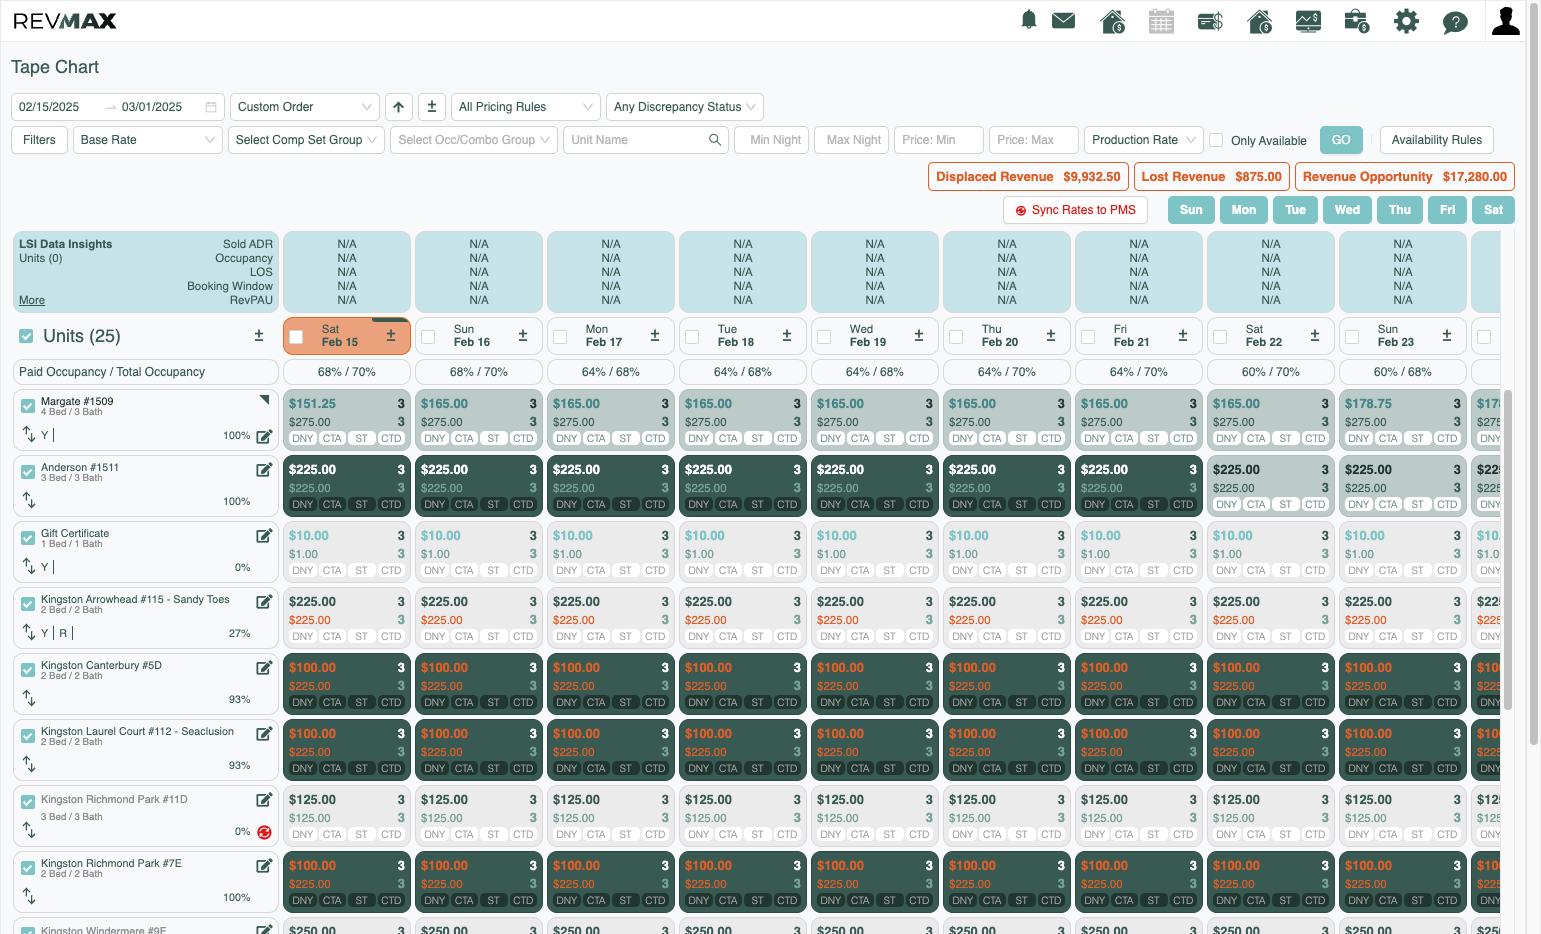Viewport: 1541px width, 934px height.
Task: Check the Sun Feb 16 column checkbox
Action: click(x=428, y=337)
